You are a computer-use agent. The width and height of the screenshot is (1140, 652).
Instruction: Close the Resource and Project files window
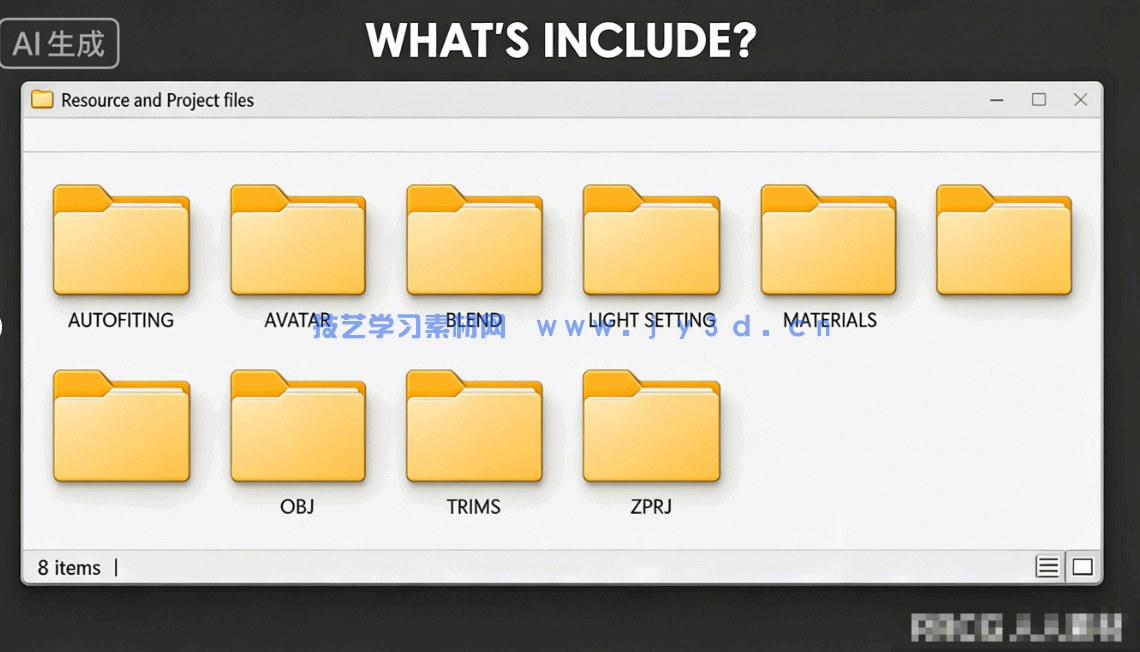tap(1080, 100)
